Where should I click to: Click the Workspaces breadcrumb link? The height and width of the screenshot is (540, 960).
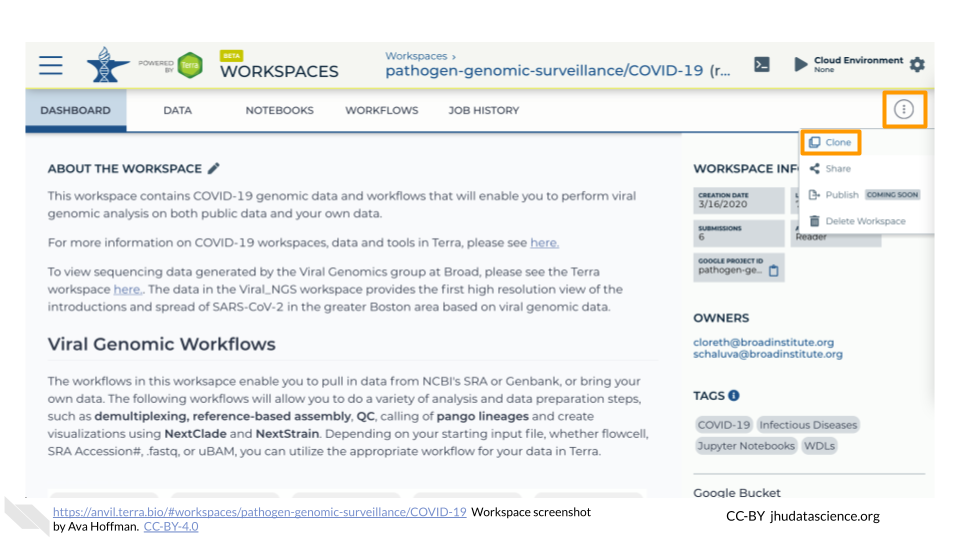pos(416,56)
